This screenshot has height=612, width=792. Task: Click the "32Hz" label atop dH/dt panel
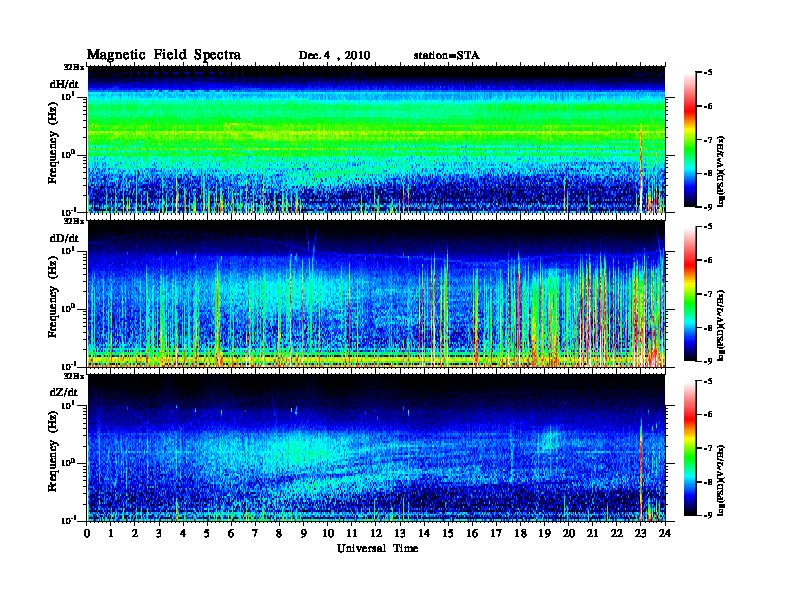(x=74, y=67)
